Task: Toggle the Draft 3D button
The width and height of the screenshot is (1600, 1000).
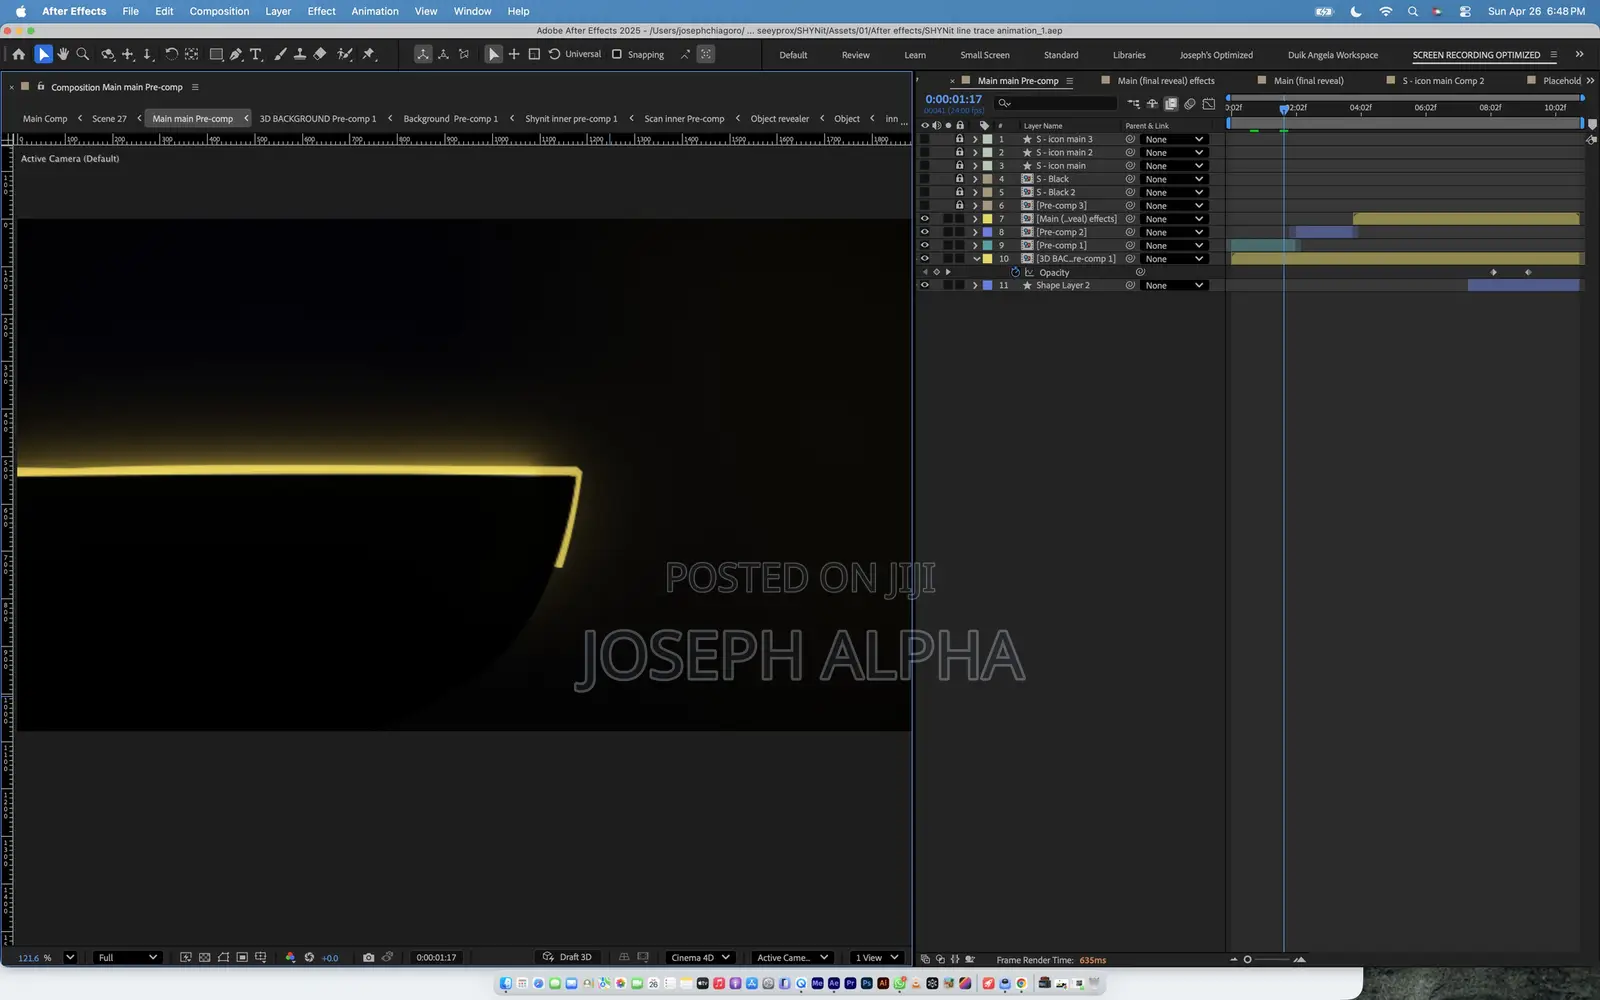Action: point(567,957)
